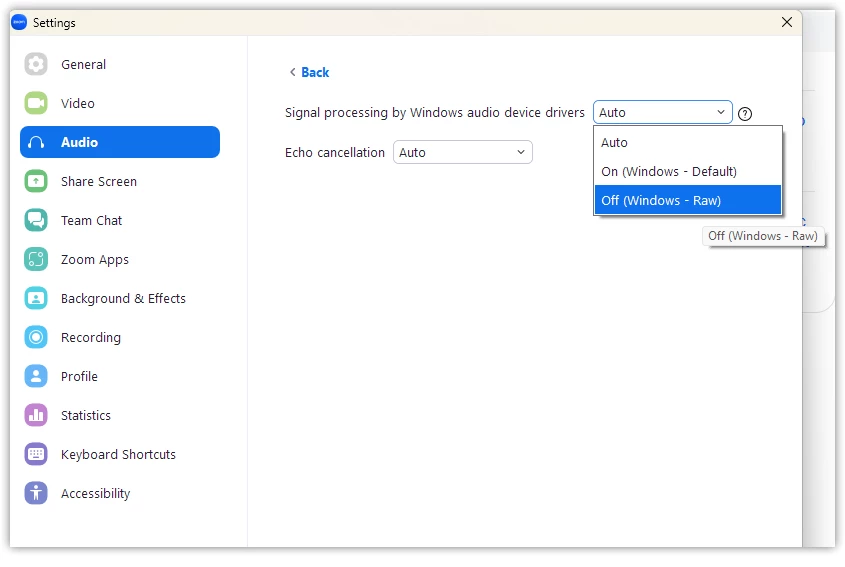This screenshot has height=567, width=845.
Task: Go to Team Chat settings
Action: click(x=120, y=220)
